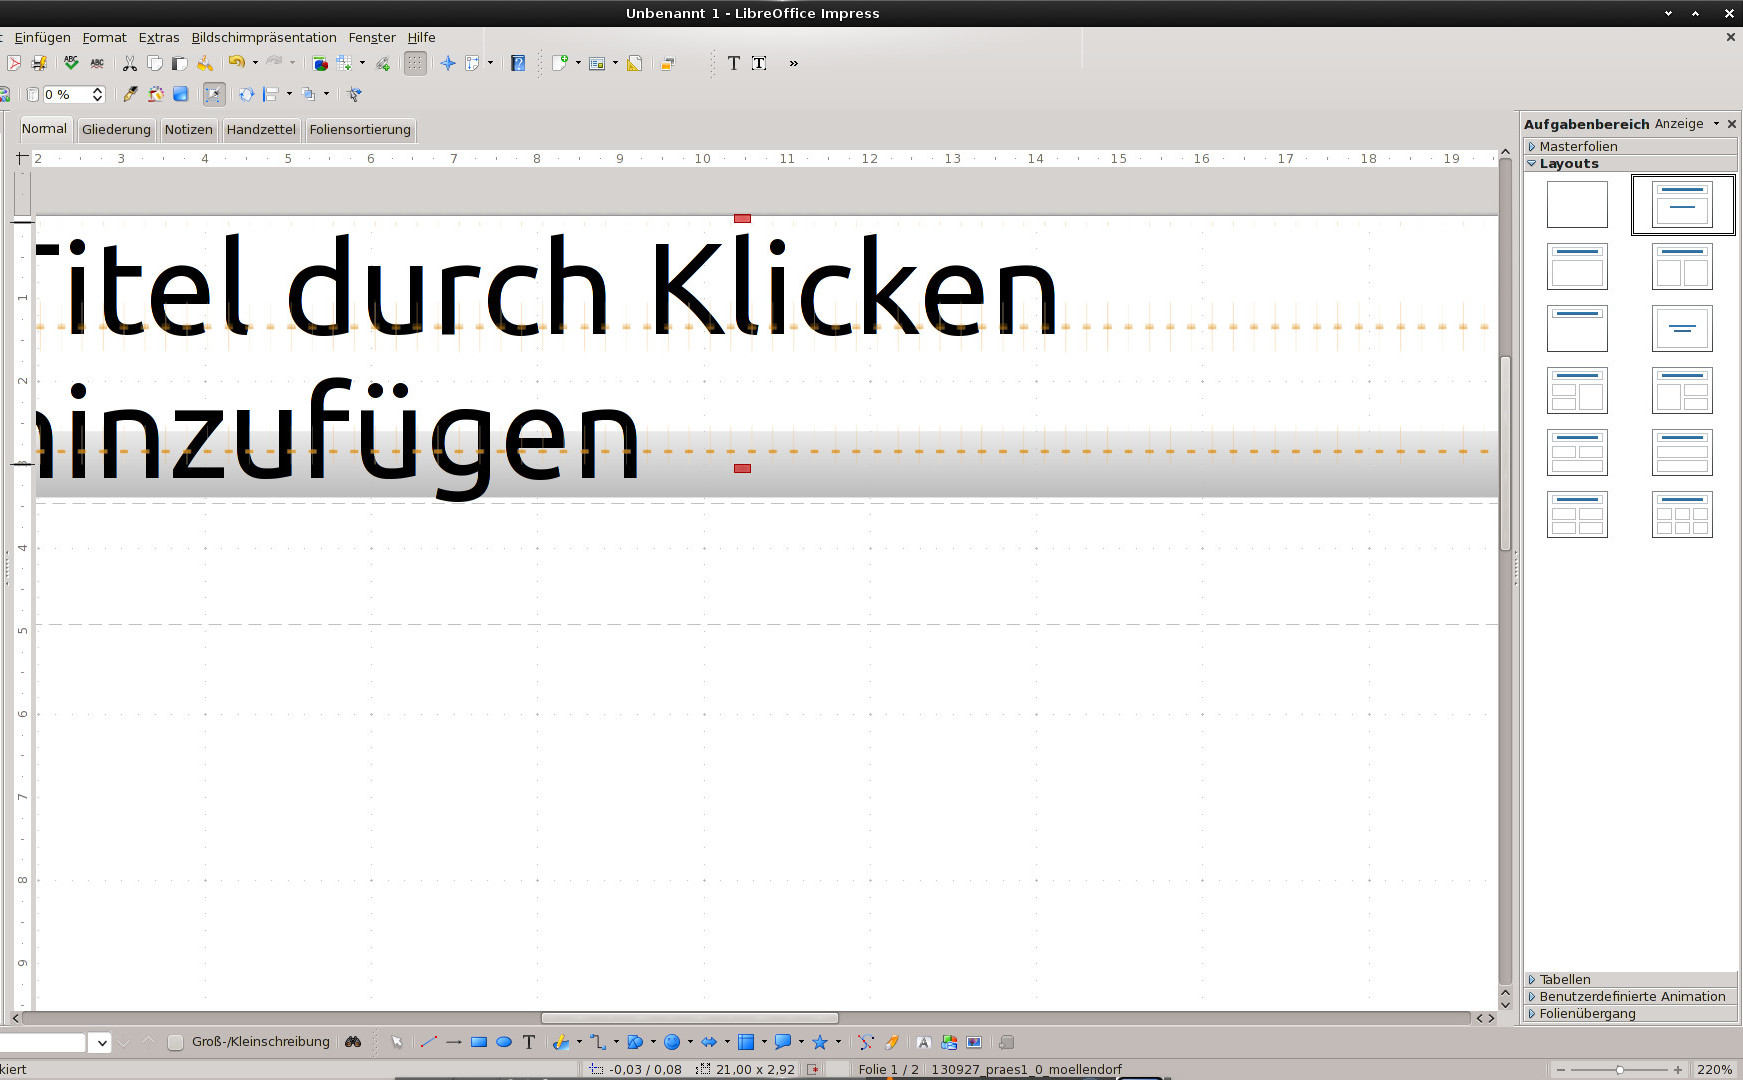The height and width of the screenshot is (1080, 1743).
Task: Click the Text T tool in top toolbar
Action: [x=734, y=63]
